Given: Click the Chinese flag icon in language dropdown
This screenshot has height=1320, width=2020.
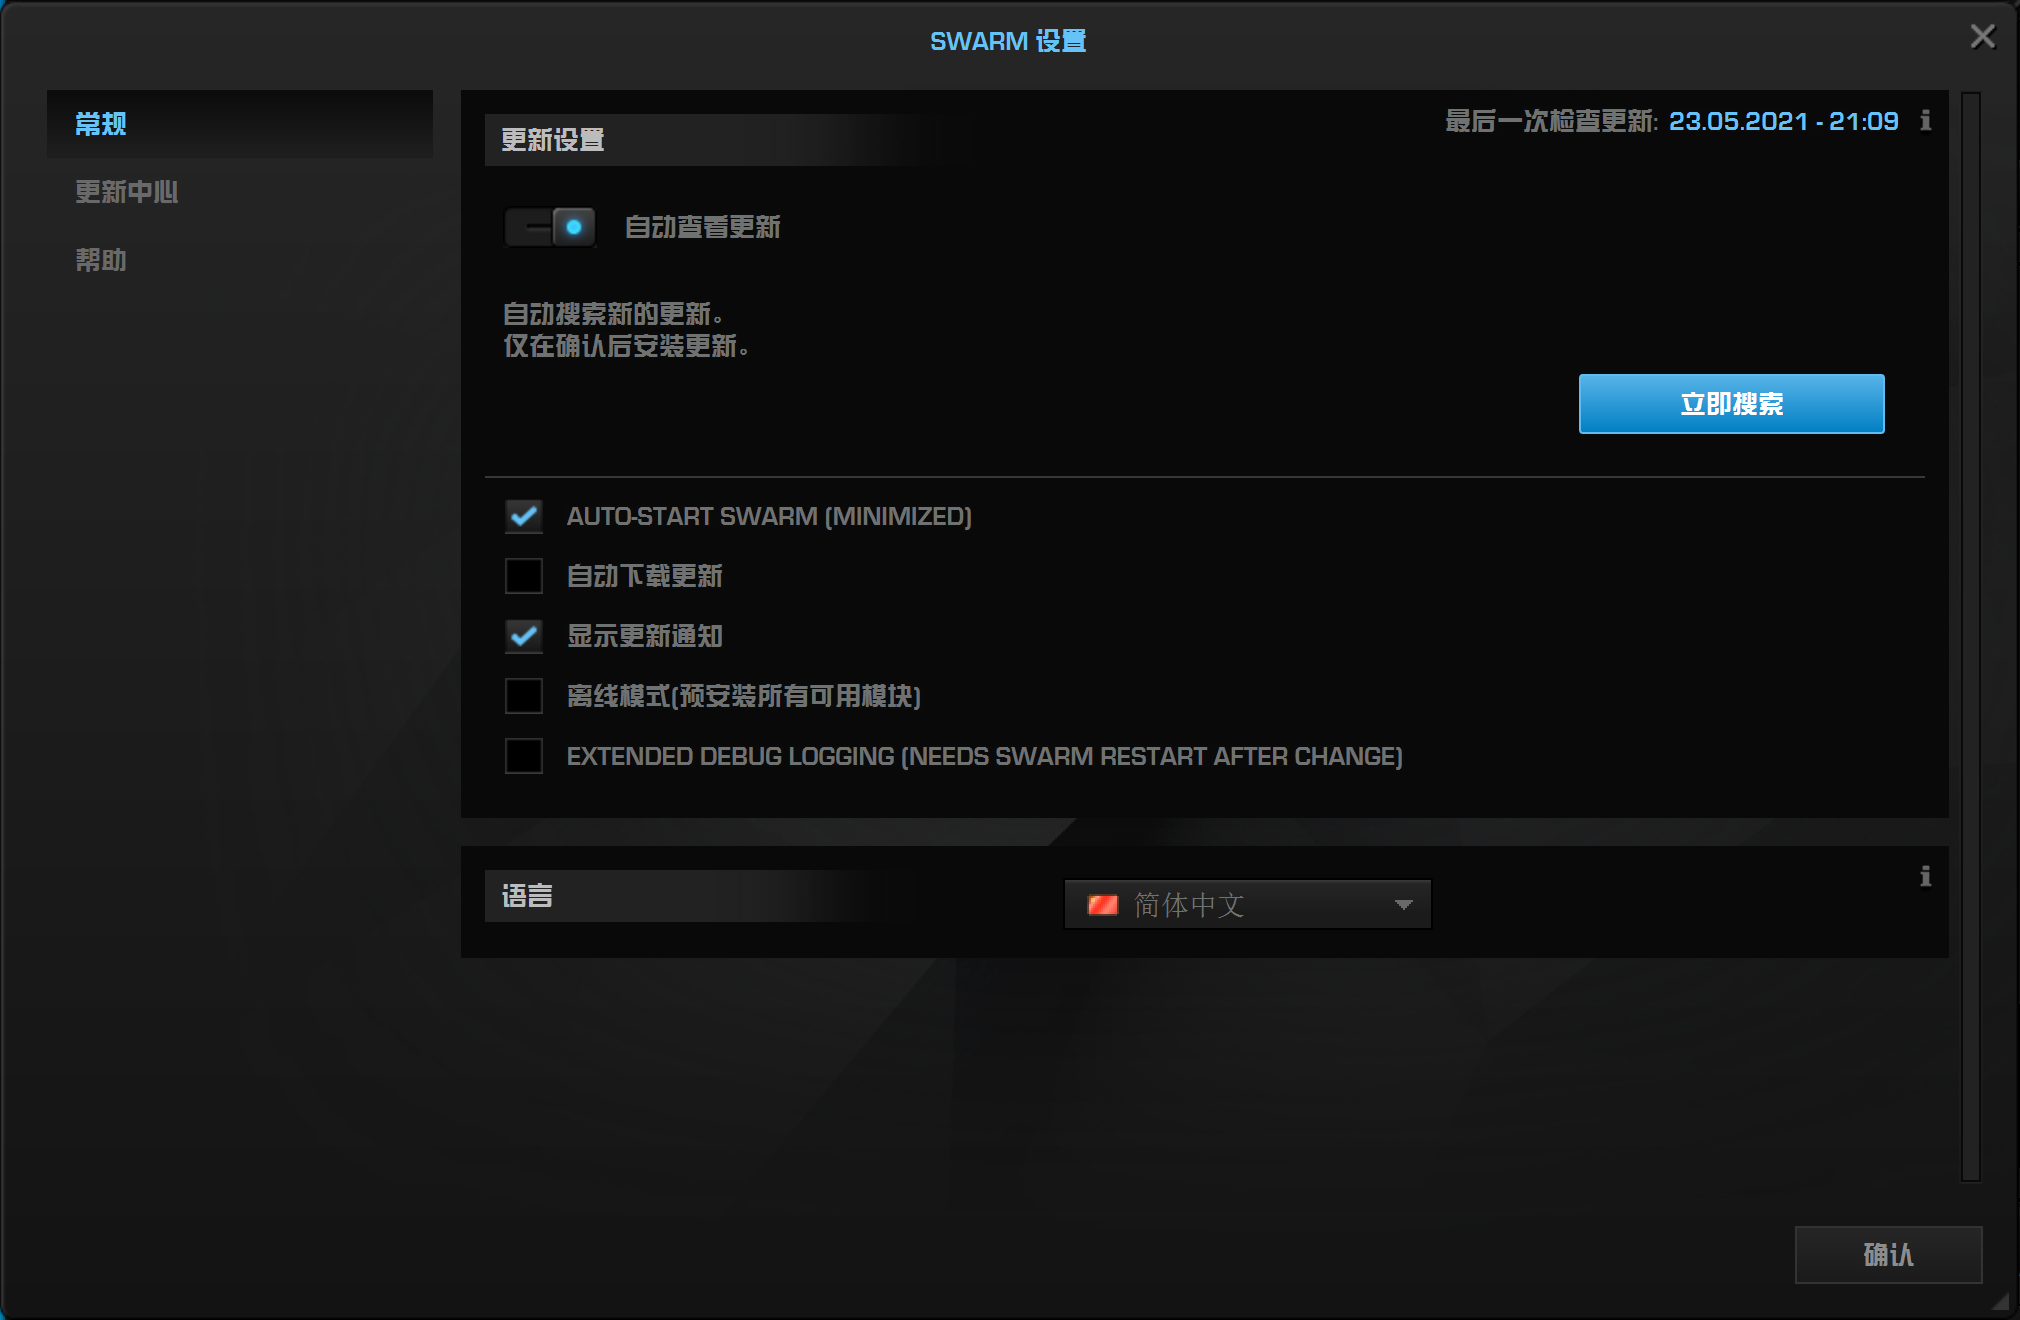Looking at the screenshot, I should click(1102, 905).
